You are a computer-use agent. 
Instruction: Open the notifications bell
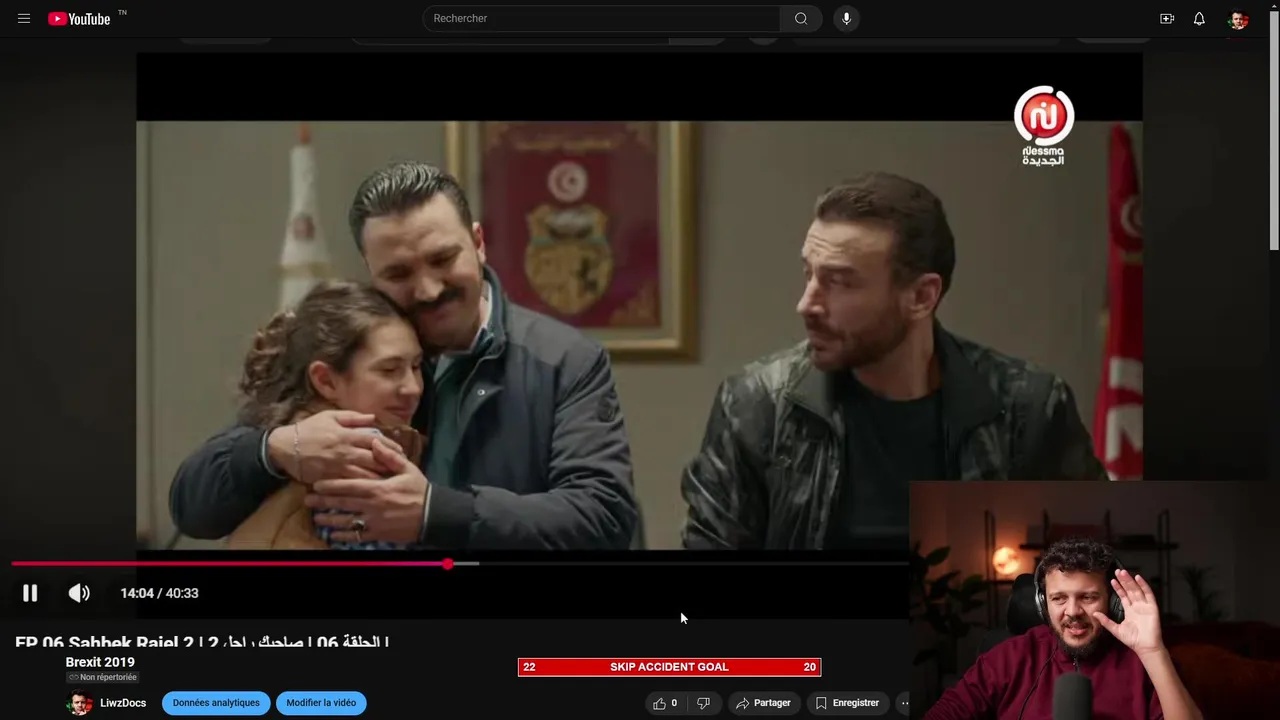coord(1199,18)
